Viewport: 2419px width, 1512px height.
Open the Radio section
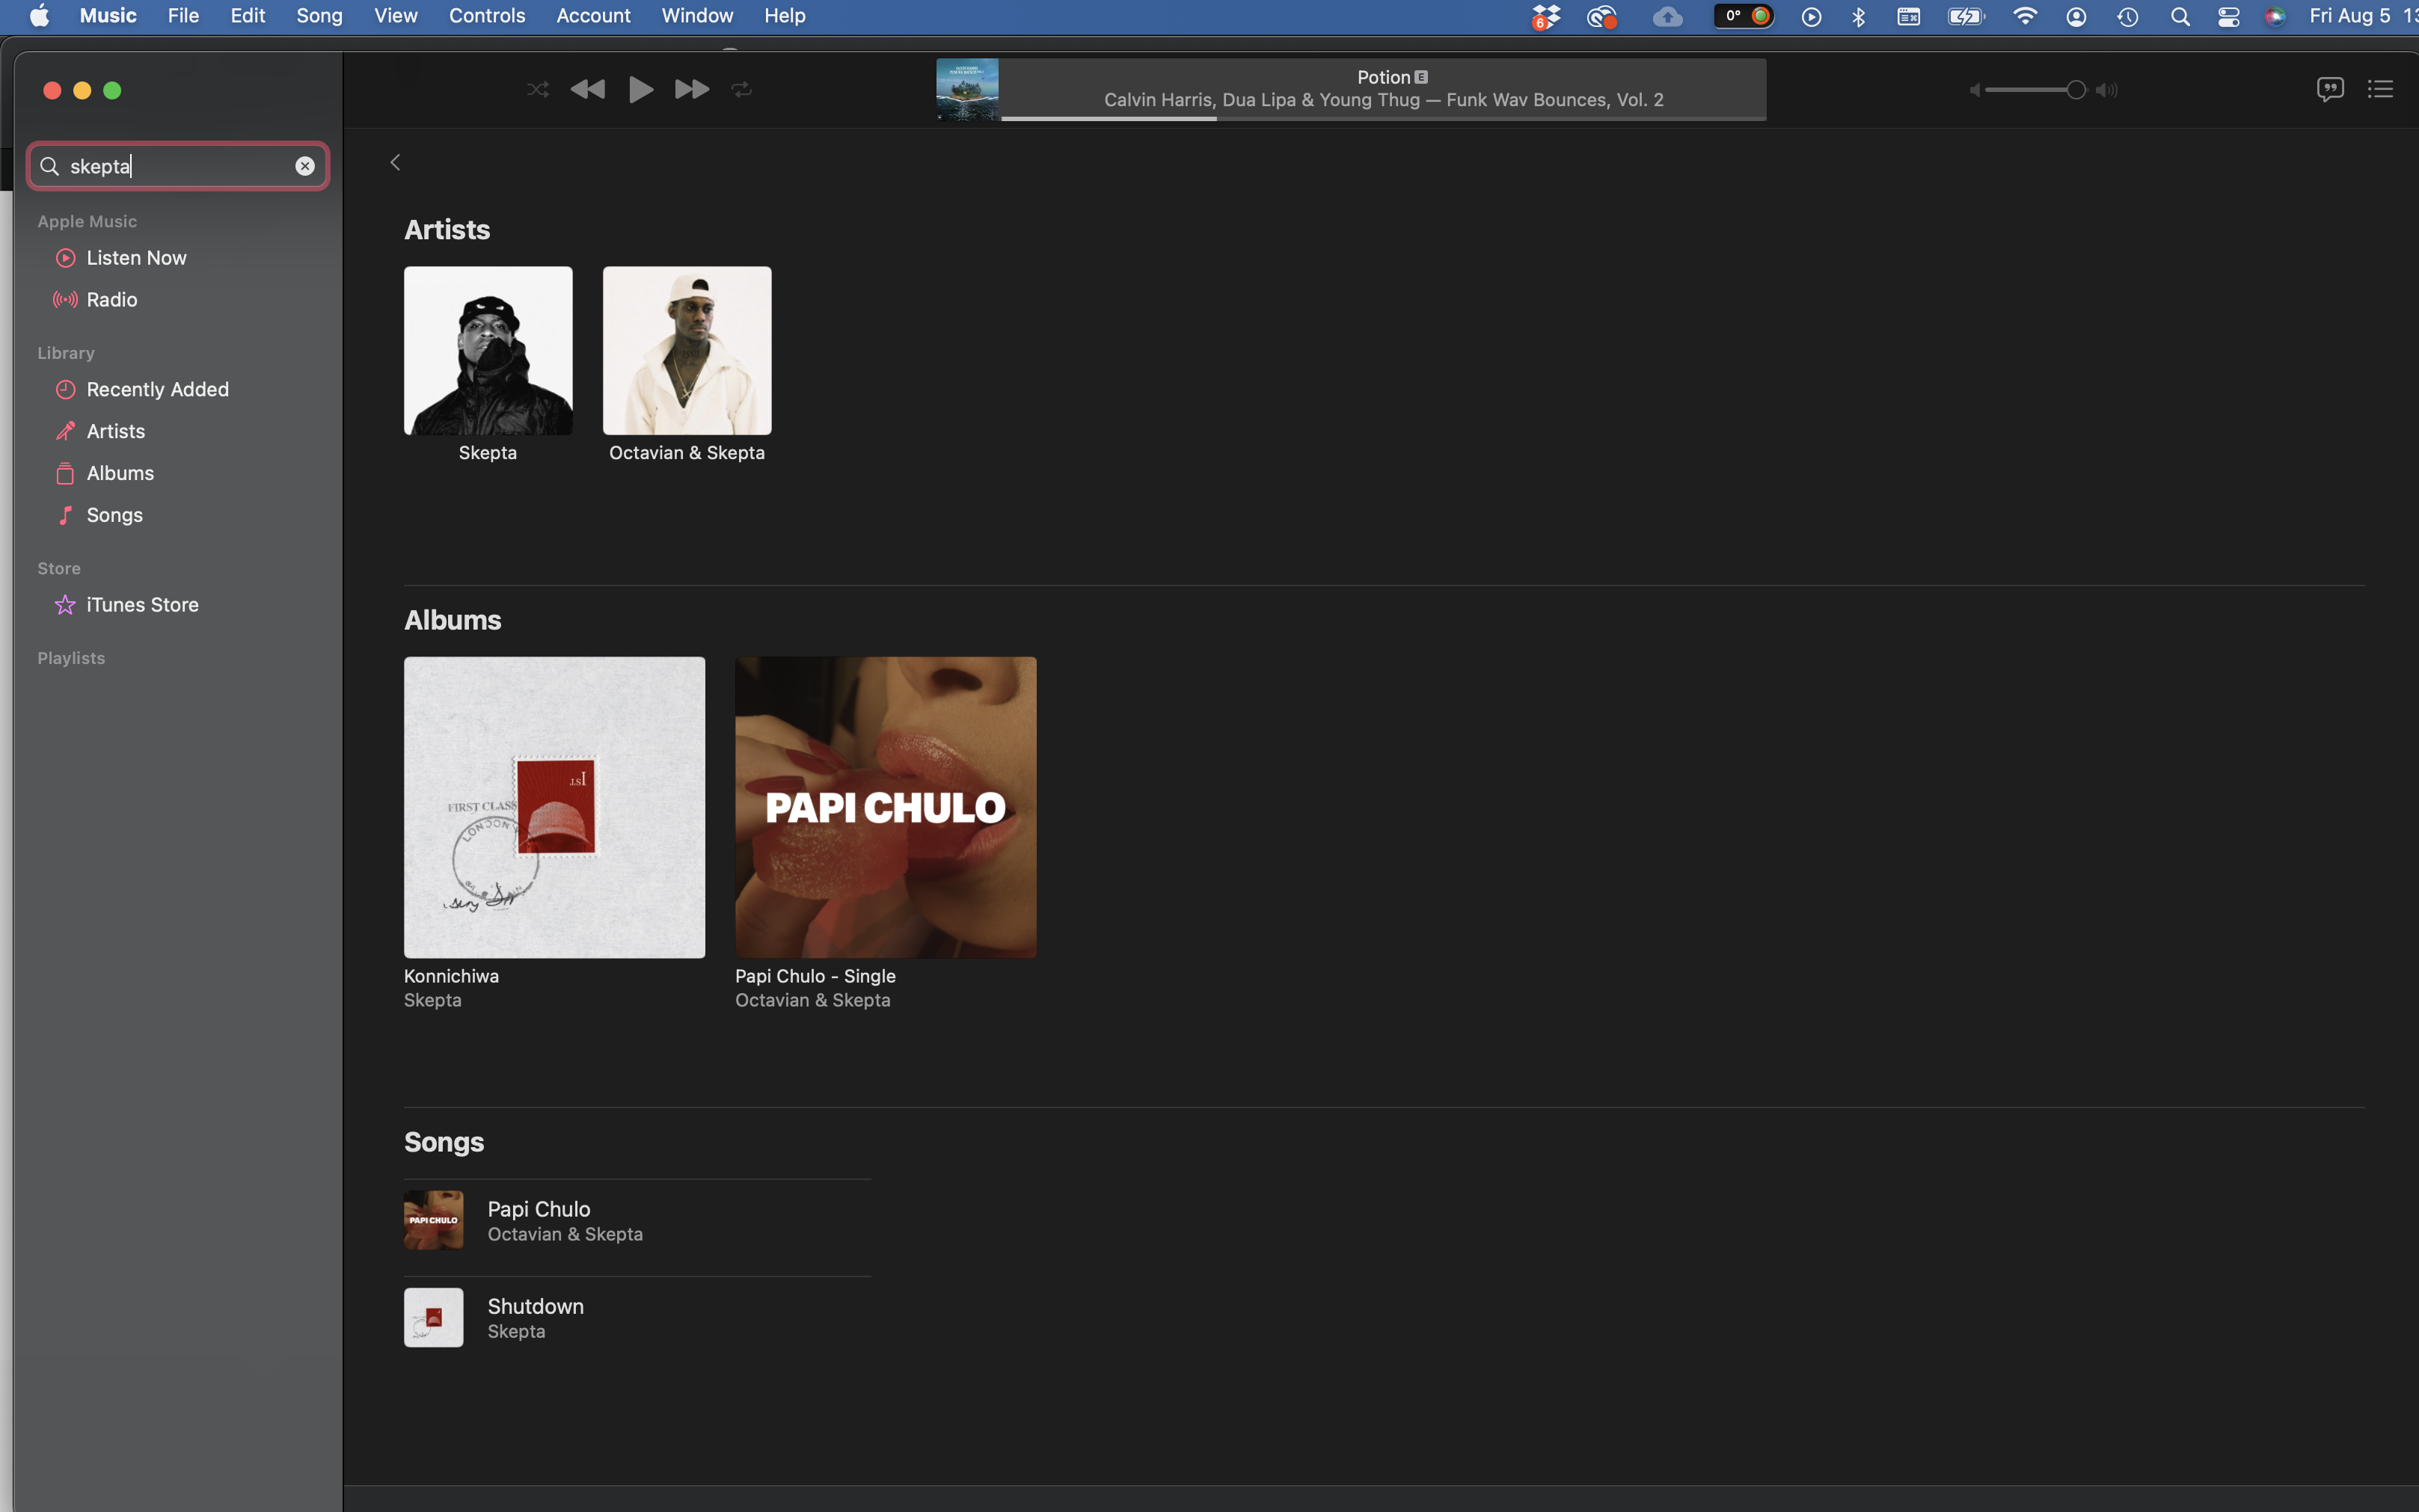111,300
